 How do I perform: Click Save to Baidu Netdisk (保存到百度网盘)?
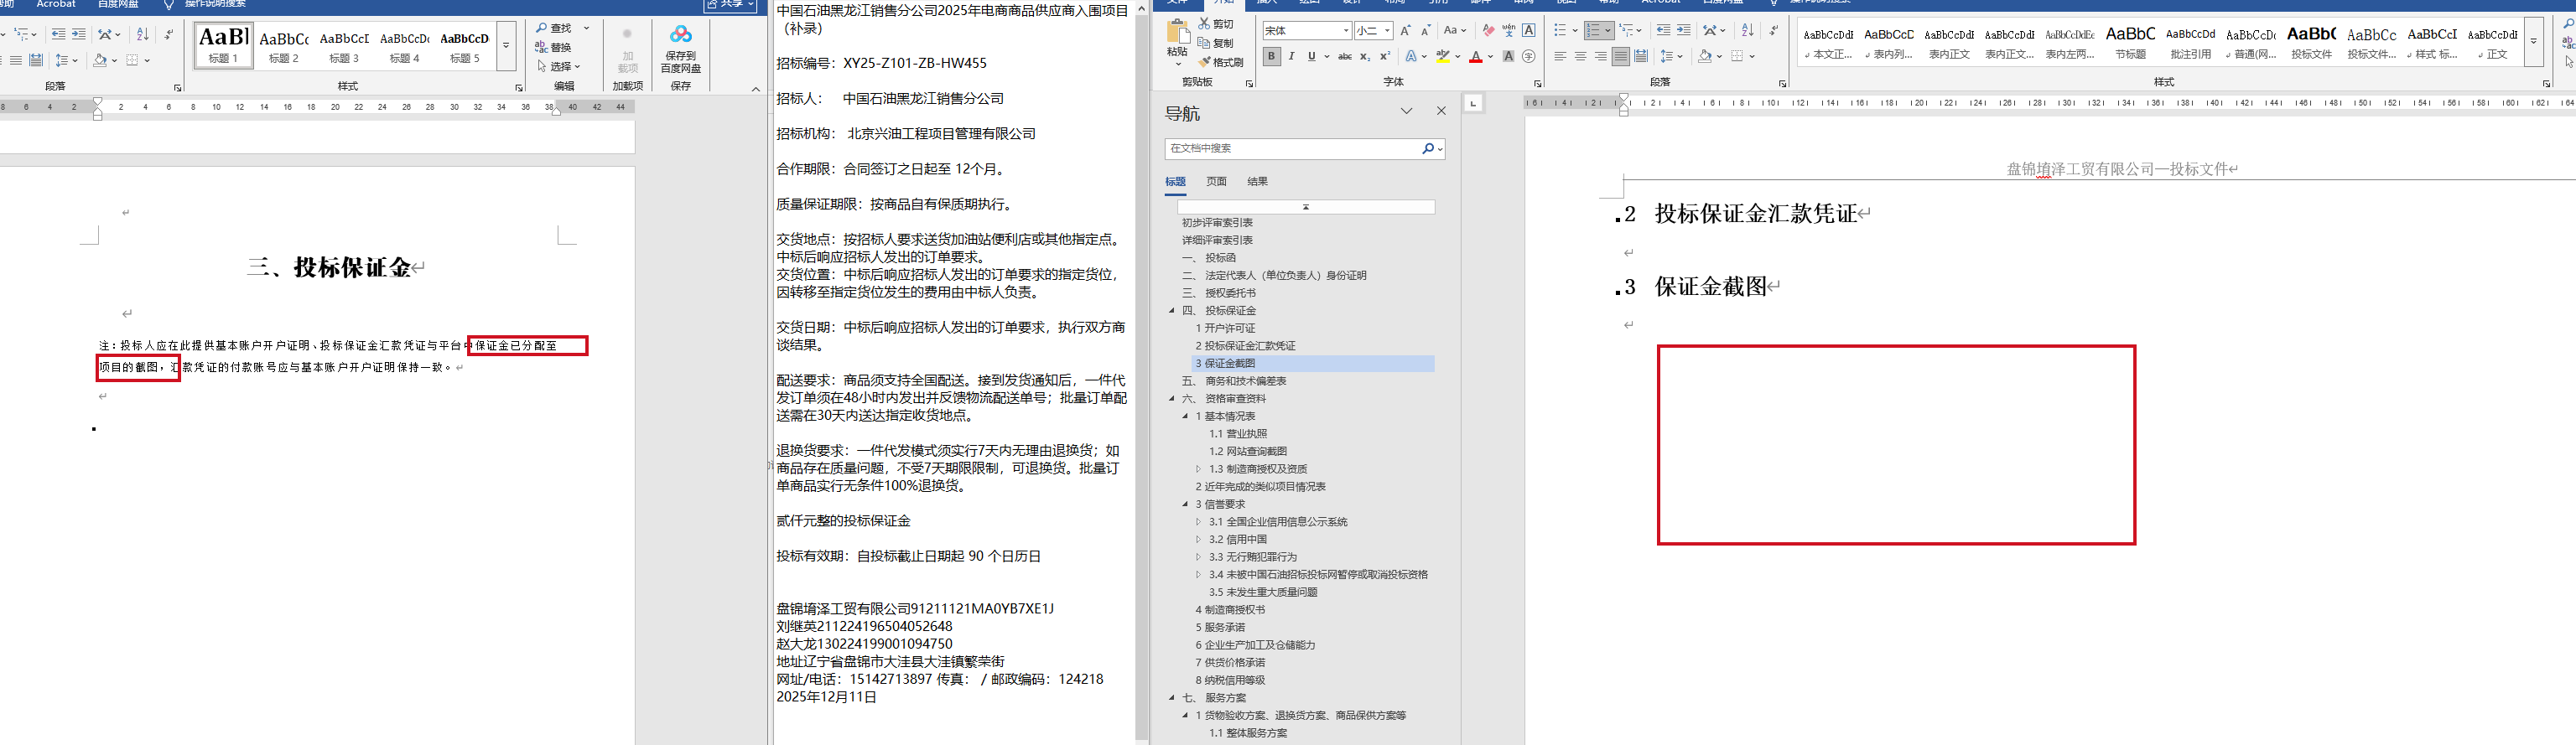[681, 49]
